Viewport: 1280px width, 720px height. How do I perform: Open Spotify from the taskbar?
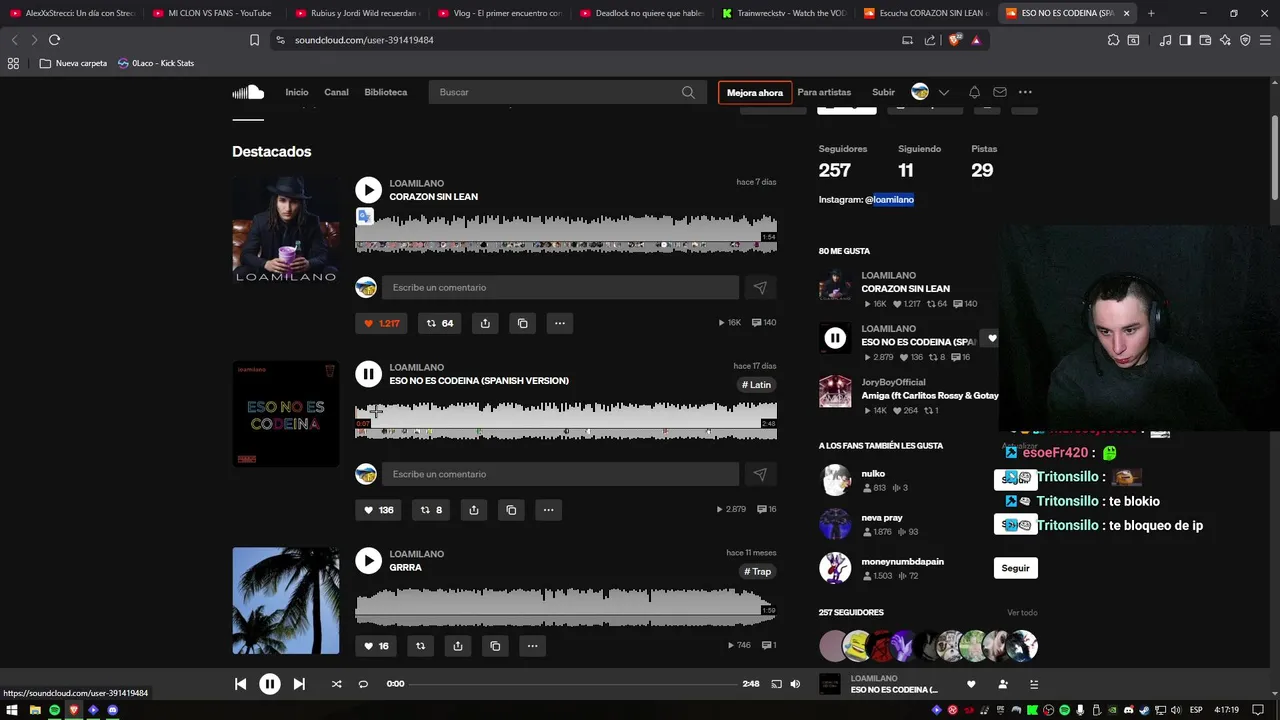(x=54, y=710)
